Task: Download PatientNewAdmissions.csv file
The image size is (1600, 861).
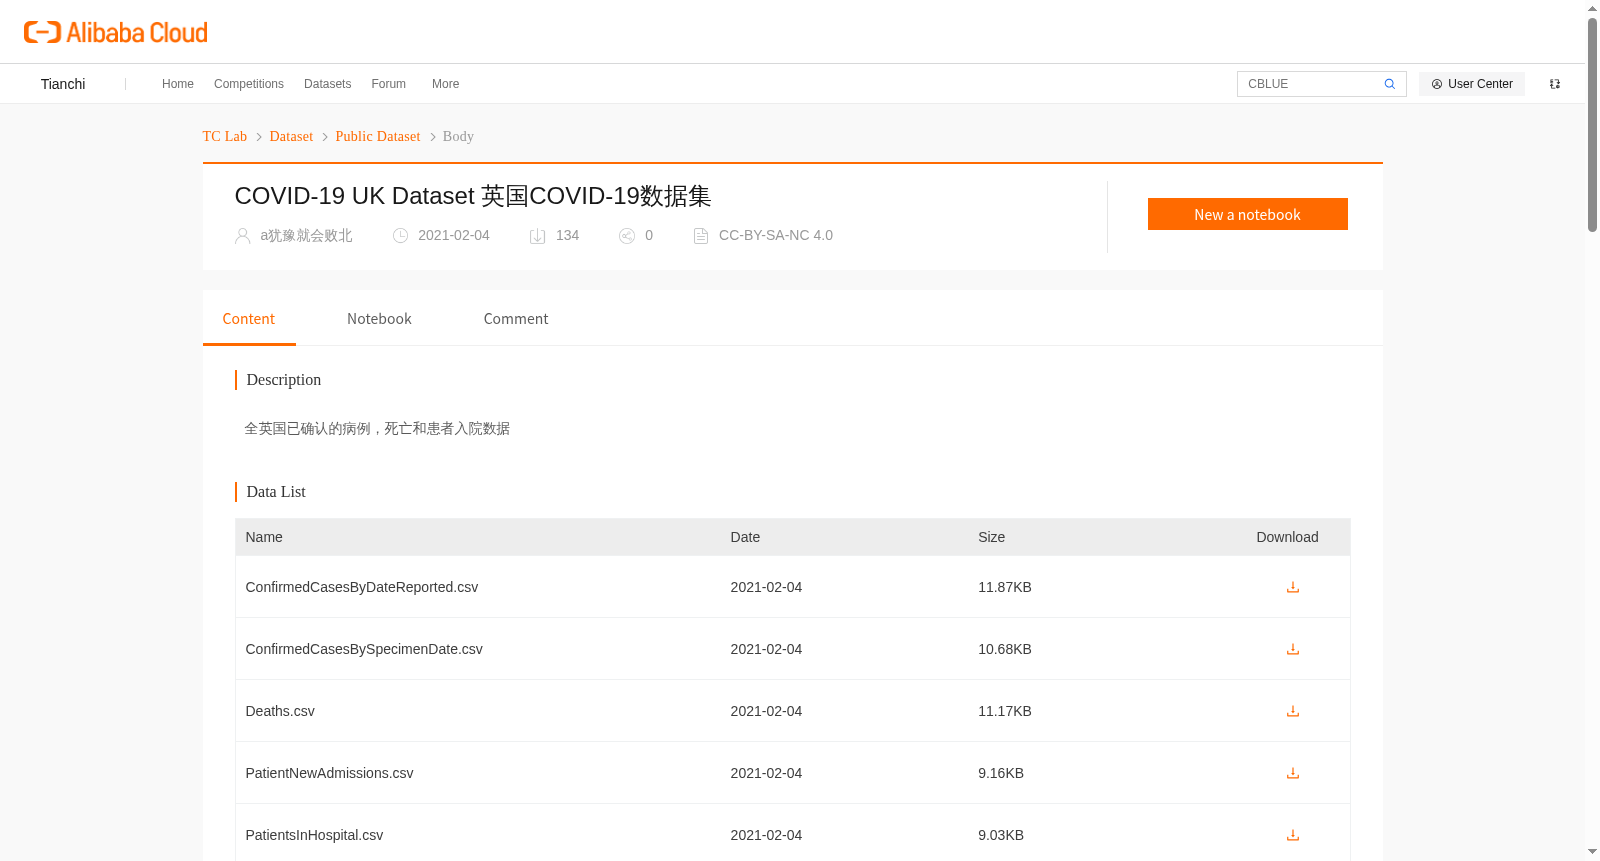Action: click(1293, 773)
